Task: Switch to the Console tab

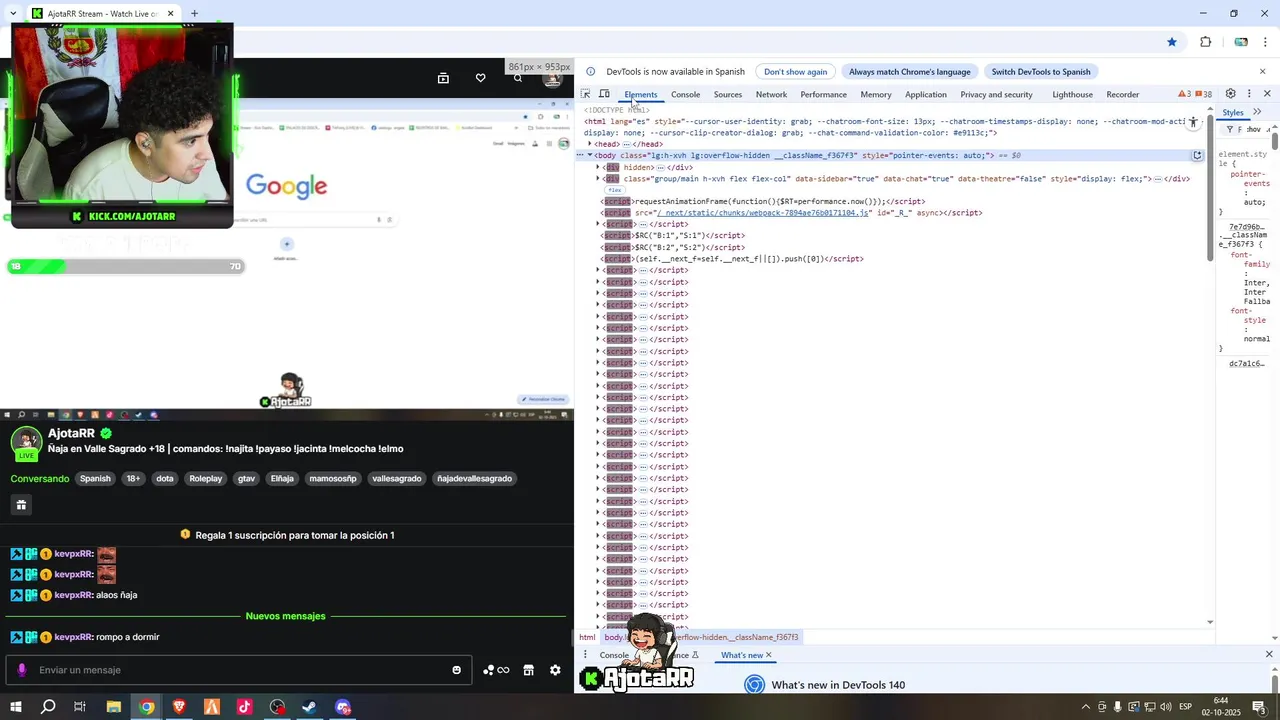Action: (685, 94)
